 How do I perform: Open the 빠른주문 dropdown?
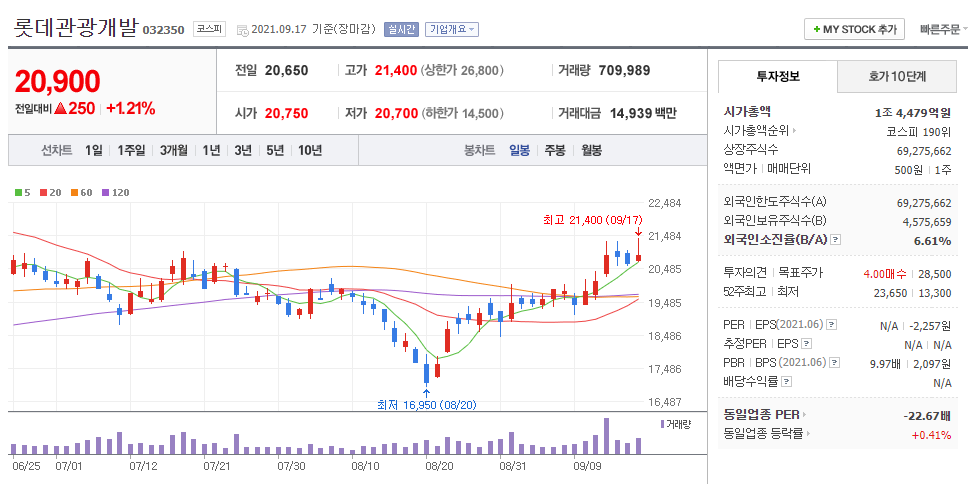point(944,29)
